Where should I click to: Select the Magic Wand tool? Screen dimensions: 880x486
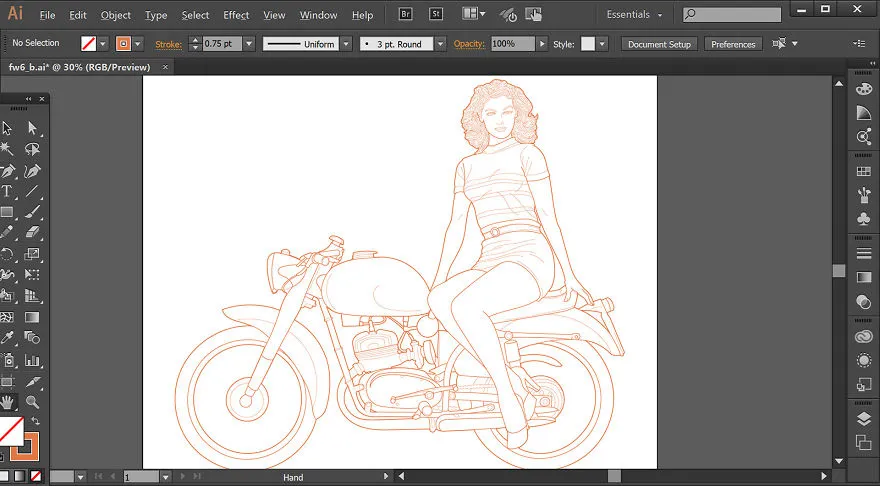[x=7, y=149]
